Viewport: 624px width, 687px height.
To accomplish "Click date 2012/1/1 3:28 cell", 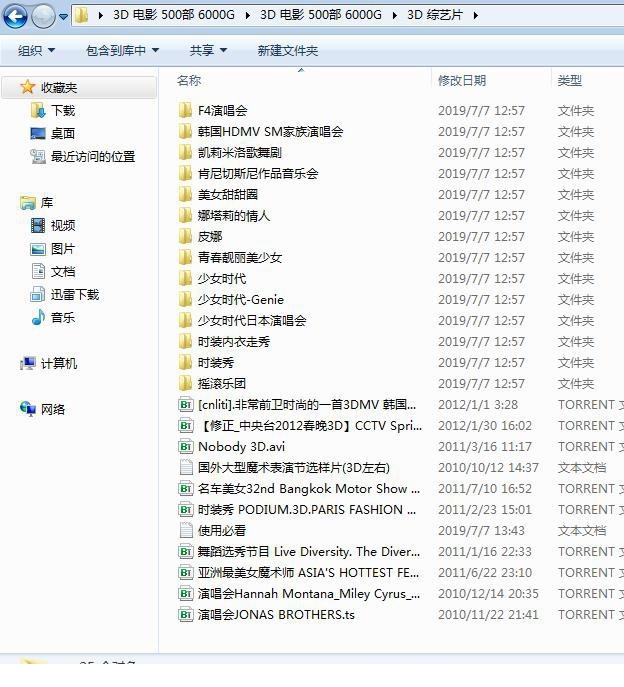I will 478,404.
